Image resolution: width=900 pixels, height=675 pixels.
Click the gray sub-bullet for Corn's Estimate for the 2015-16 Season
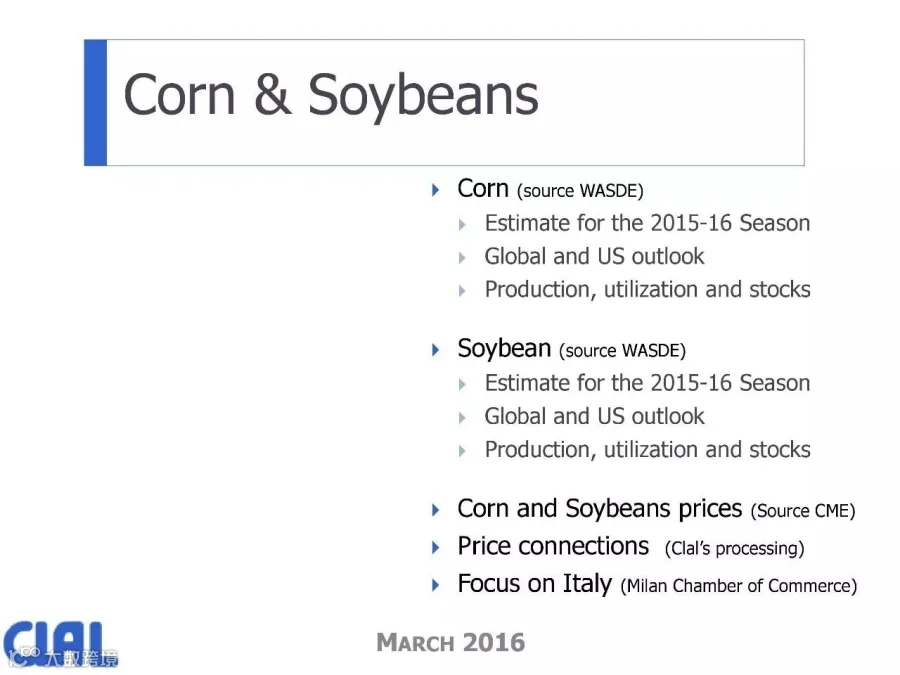(463, 224)
